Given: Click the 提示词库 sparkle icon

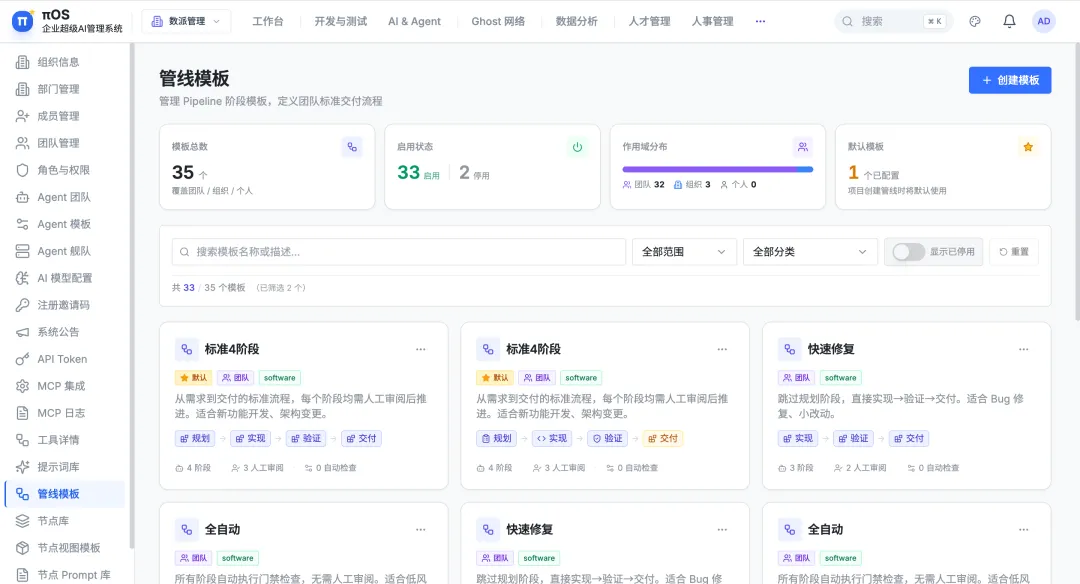Looking at the screenshot, I should tap(23, 467).
